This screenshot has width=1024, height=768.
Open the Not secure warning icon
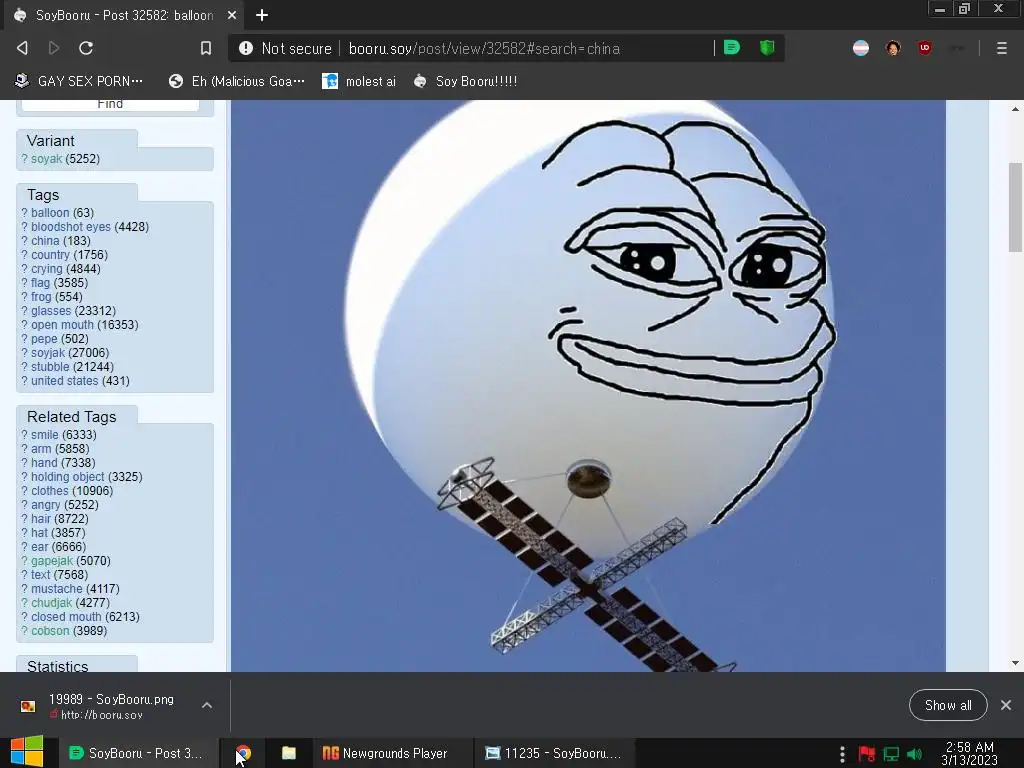pos(246,48)
